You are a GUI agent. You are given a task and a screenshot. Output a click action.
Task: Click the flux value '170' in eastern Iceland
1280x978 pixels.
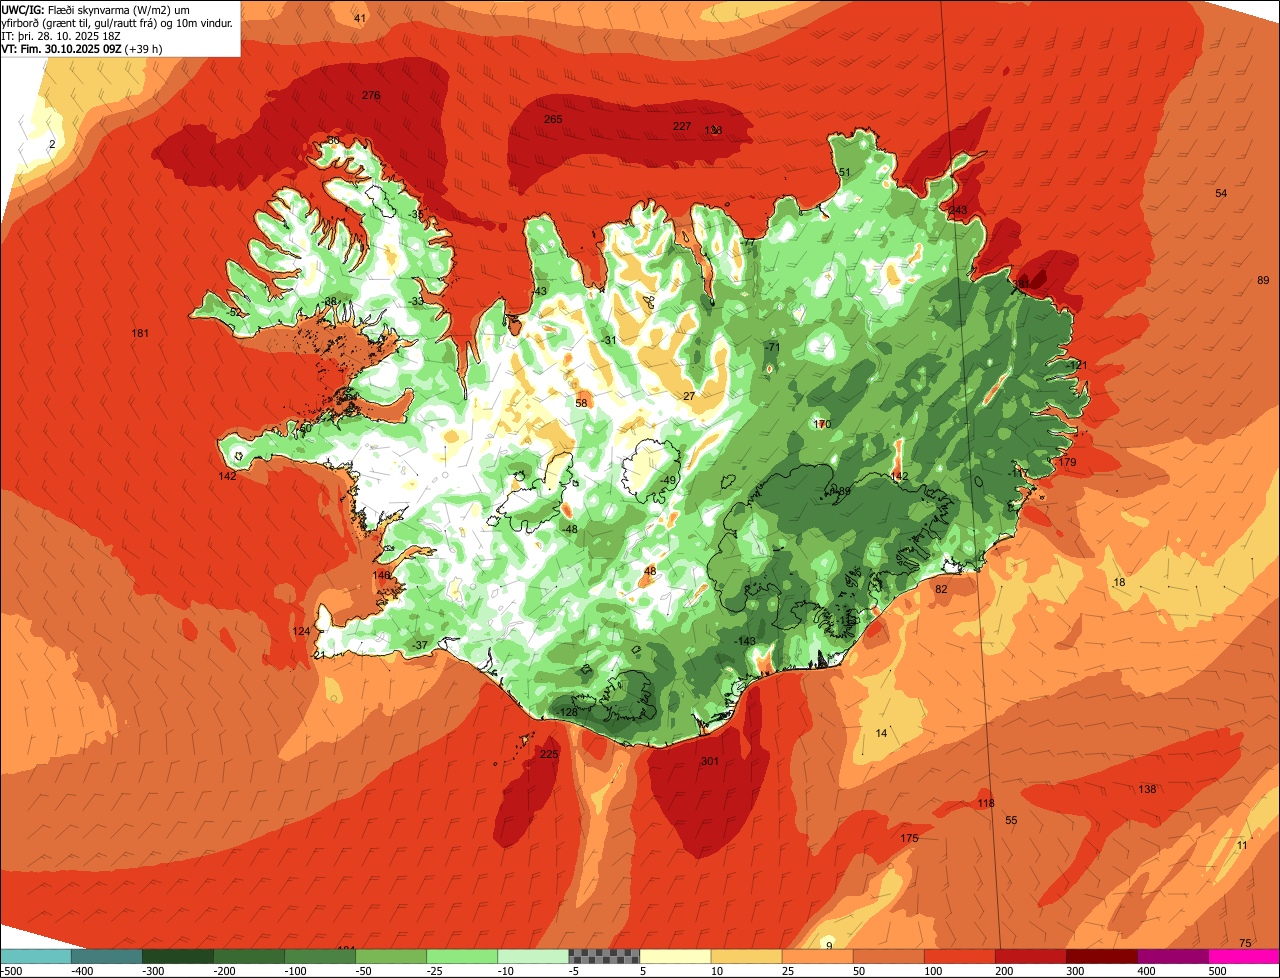pyautogui.click(x=822, y=424)
